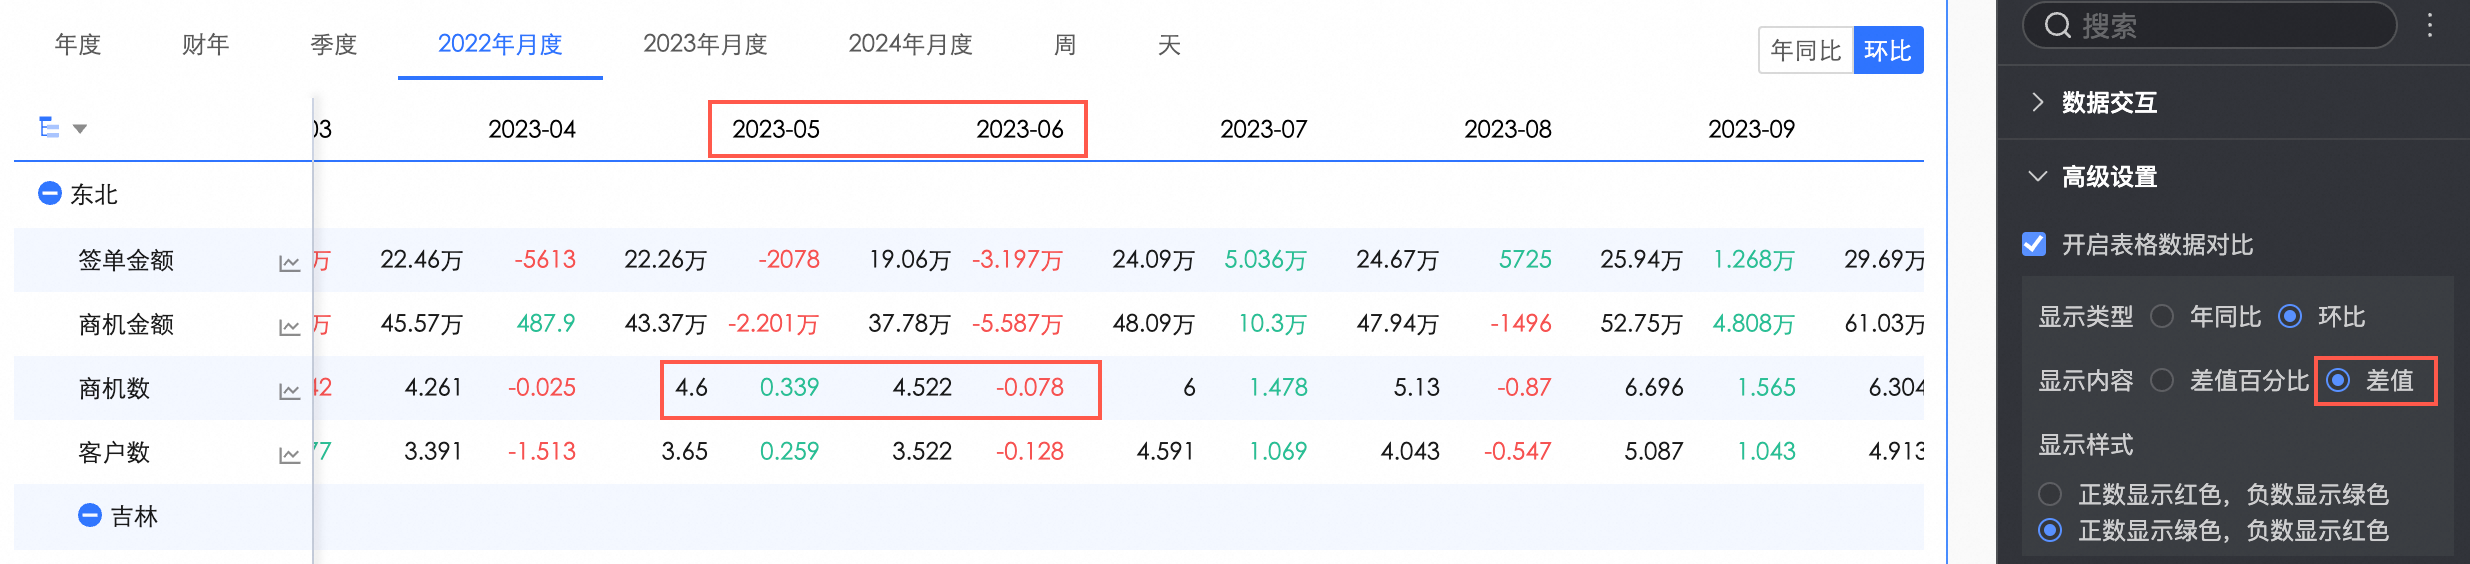Click trend chart icon for 签单金额 row
This screenshot has height=564, width=2470.
tap(289, 263)
